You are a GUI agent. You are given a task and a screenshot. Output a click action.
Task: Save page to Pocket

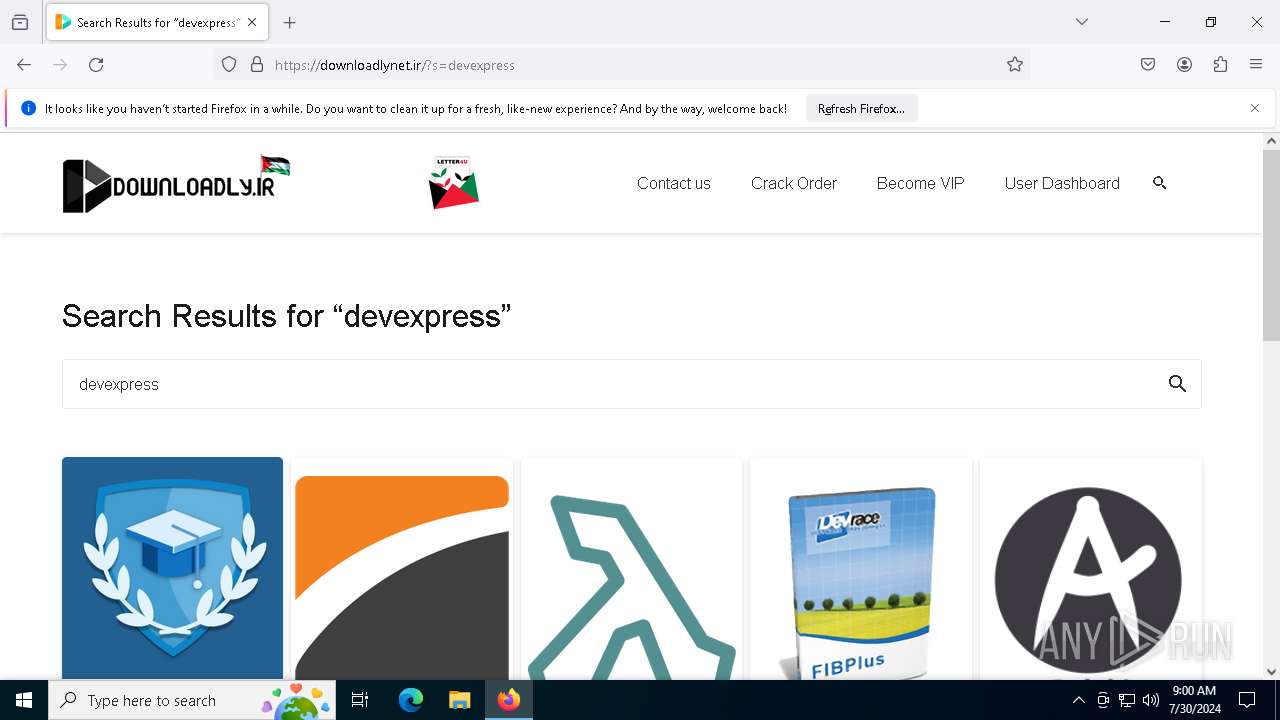pos(1148,65)
